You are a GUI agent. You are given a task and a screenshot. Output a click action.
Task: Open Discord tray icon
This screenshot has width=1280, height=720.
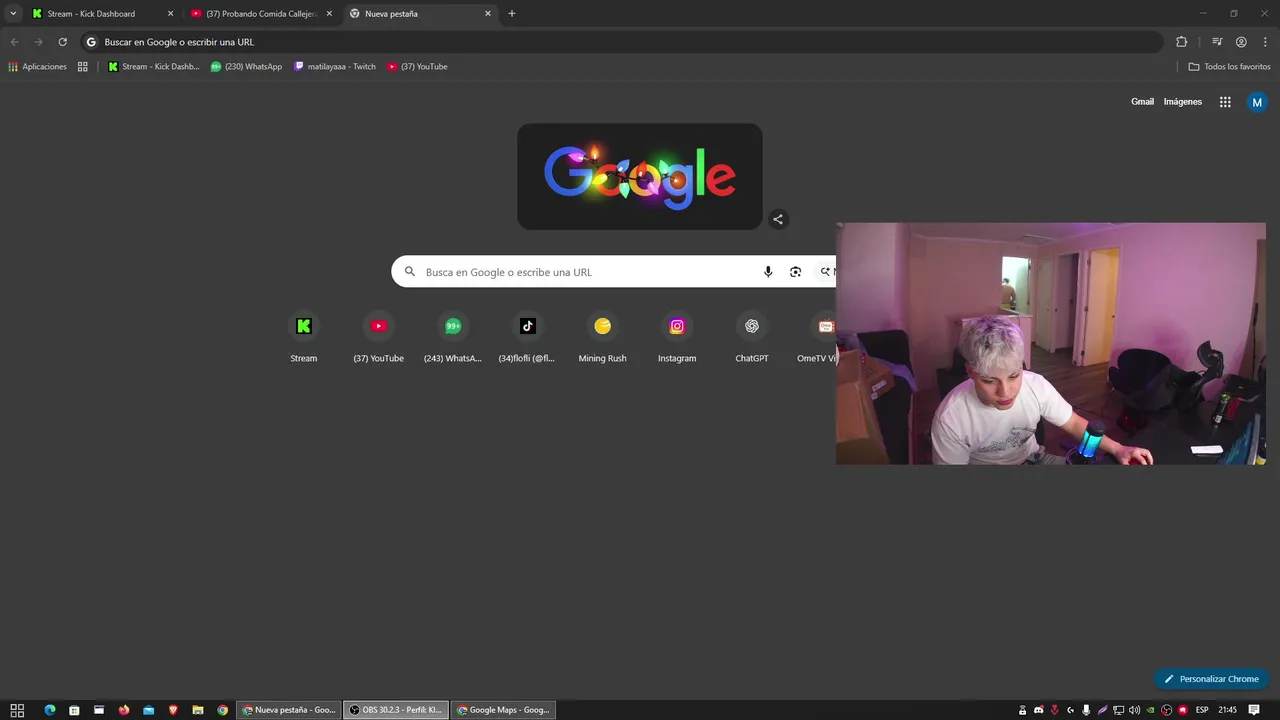point(1039,710)
